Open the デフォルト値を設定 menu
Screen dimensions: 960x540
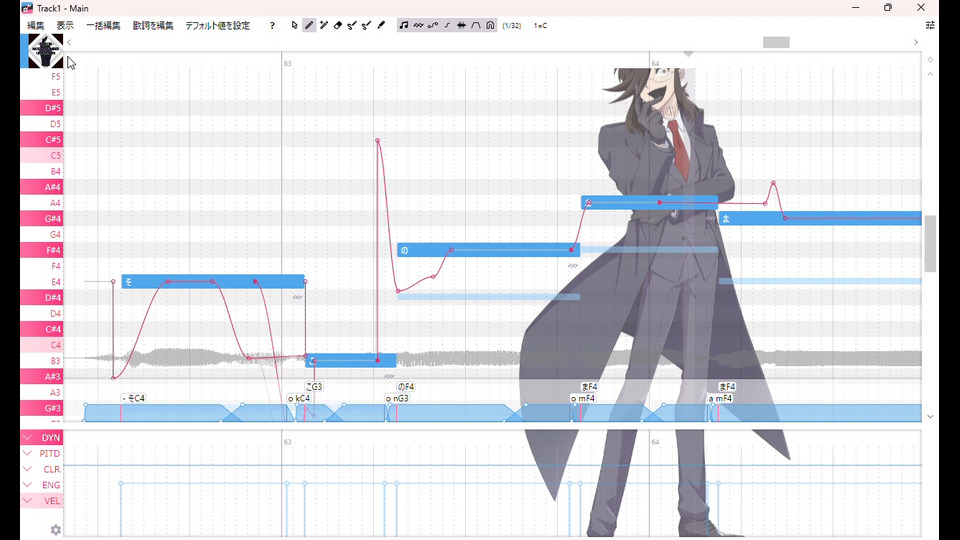217,26
